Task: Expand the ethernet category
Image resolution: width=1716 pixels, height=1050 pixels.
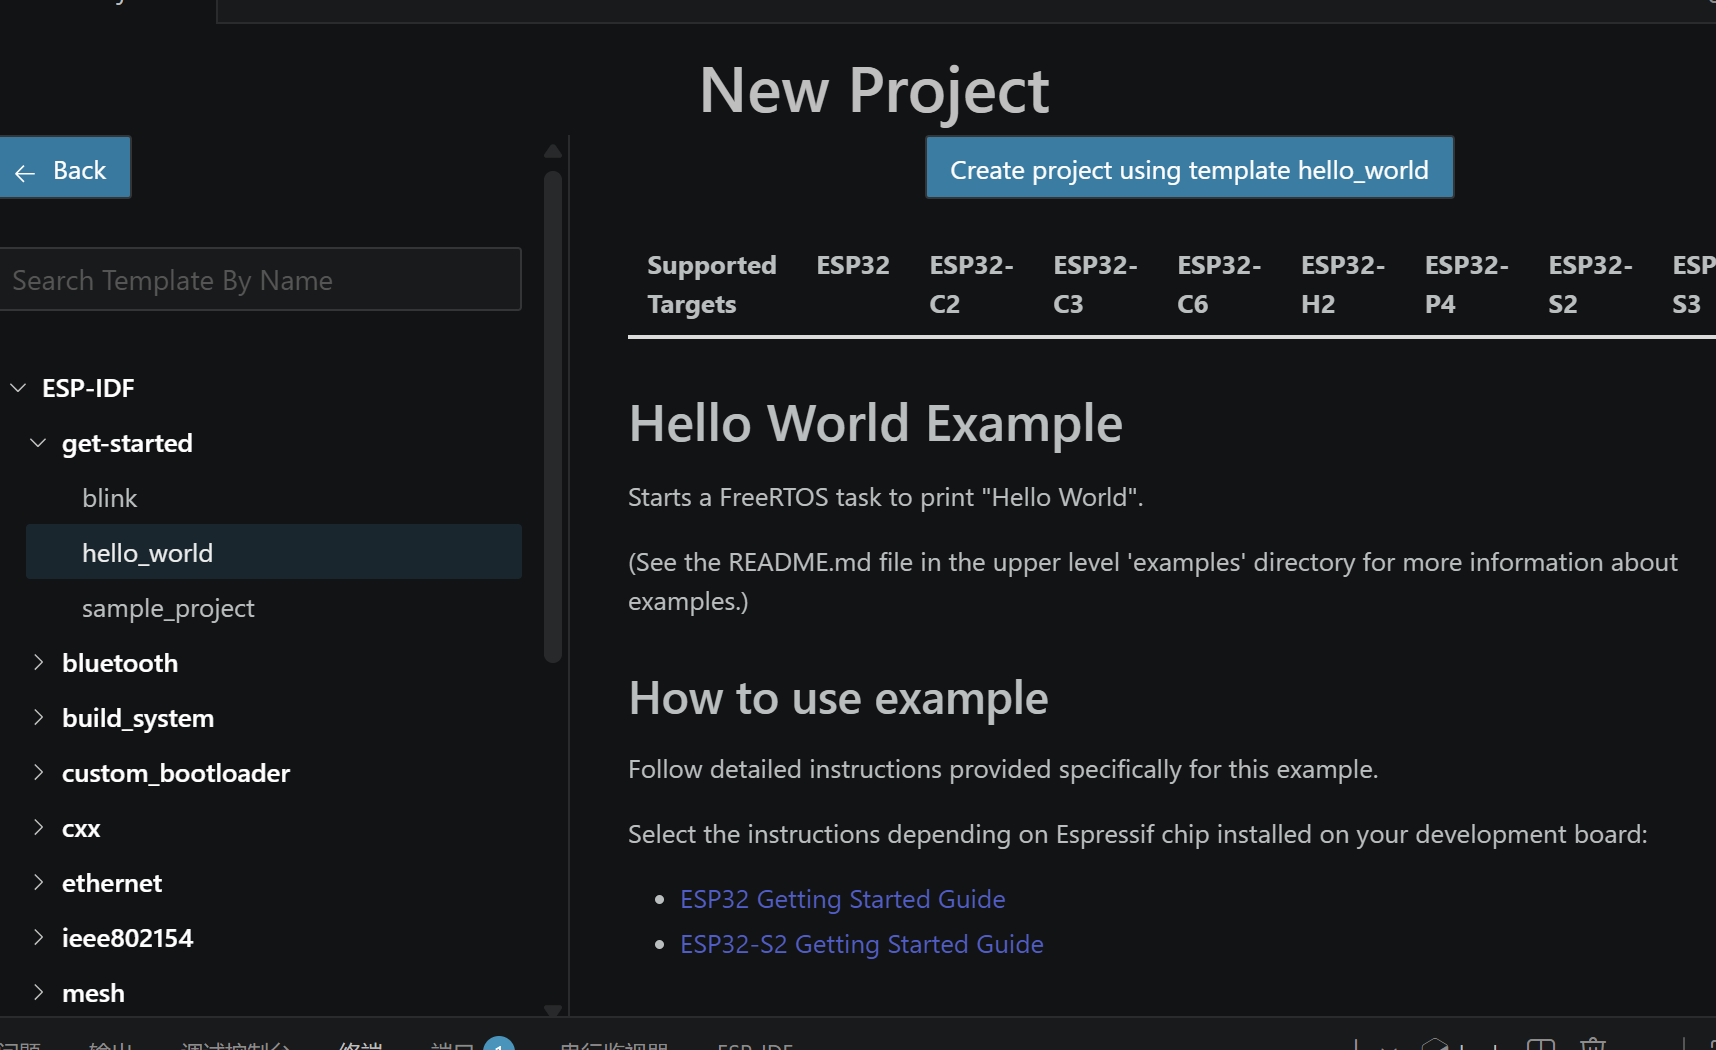Action: point(38,883)
